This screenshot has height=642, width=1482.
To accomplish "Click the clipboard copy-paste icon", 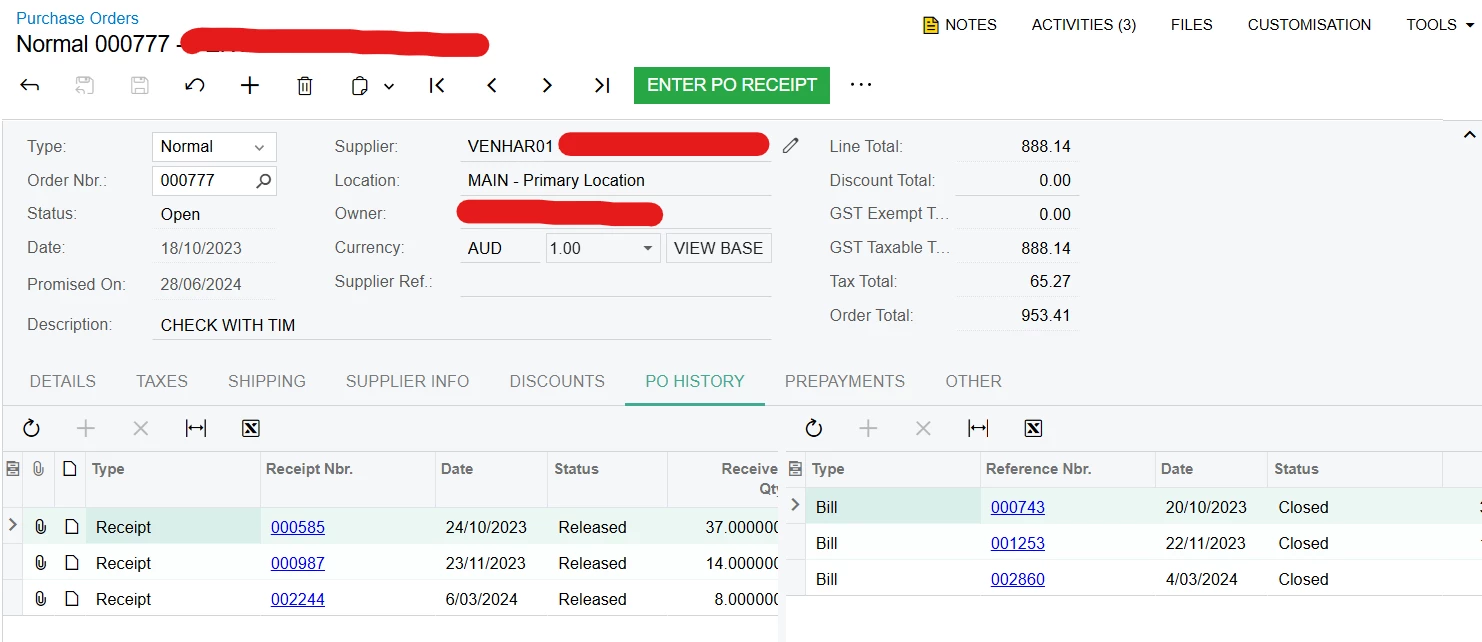I will click(x=360, y=86).
